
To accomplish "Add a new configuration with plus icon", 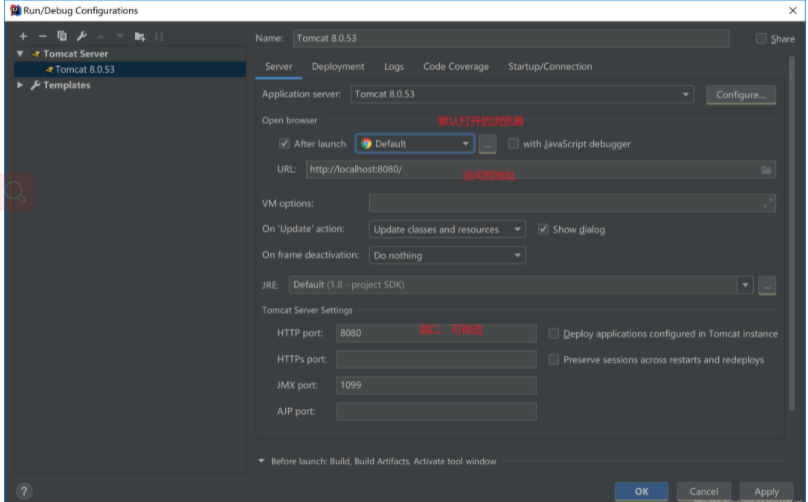I will [x=23, y=36].
